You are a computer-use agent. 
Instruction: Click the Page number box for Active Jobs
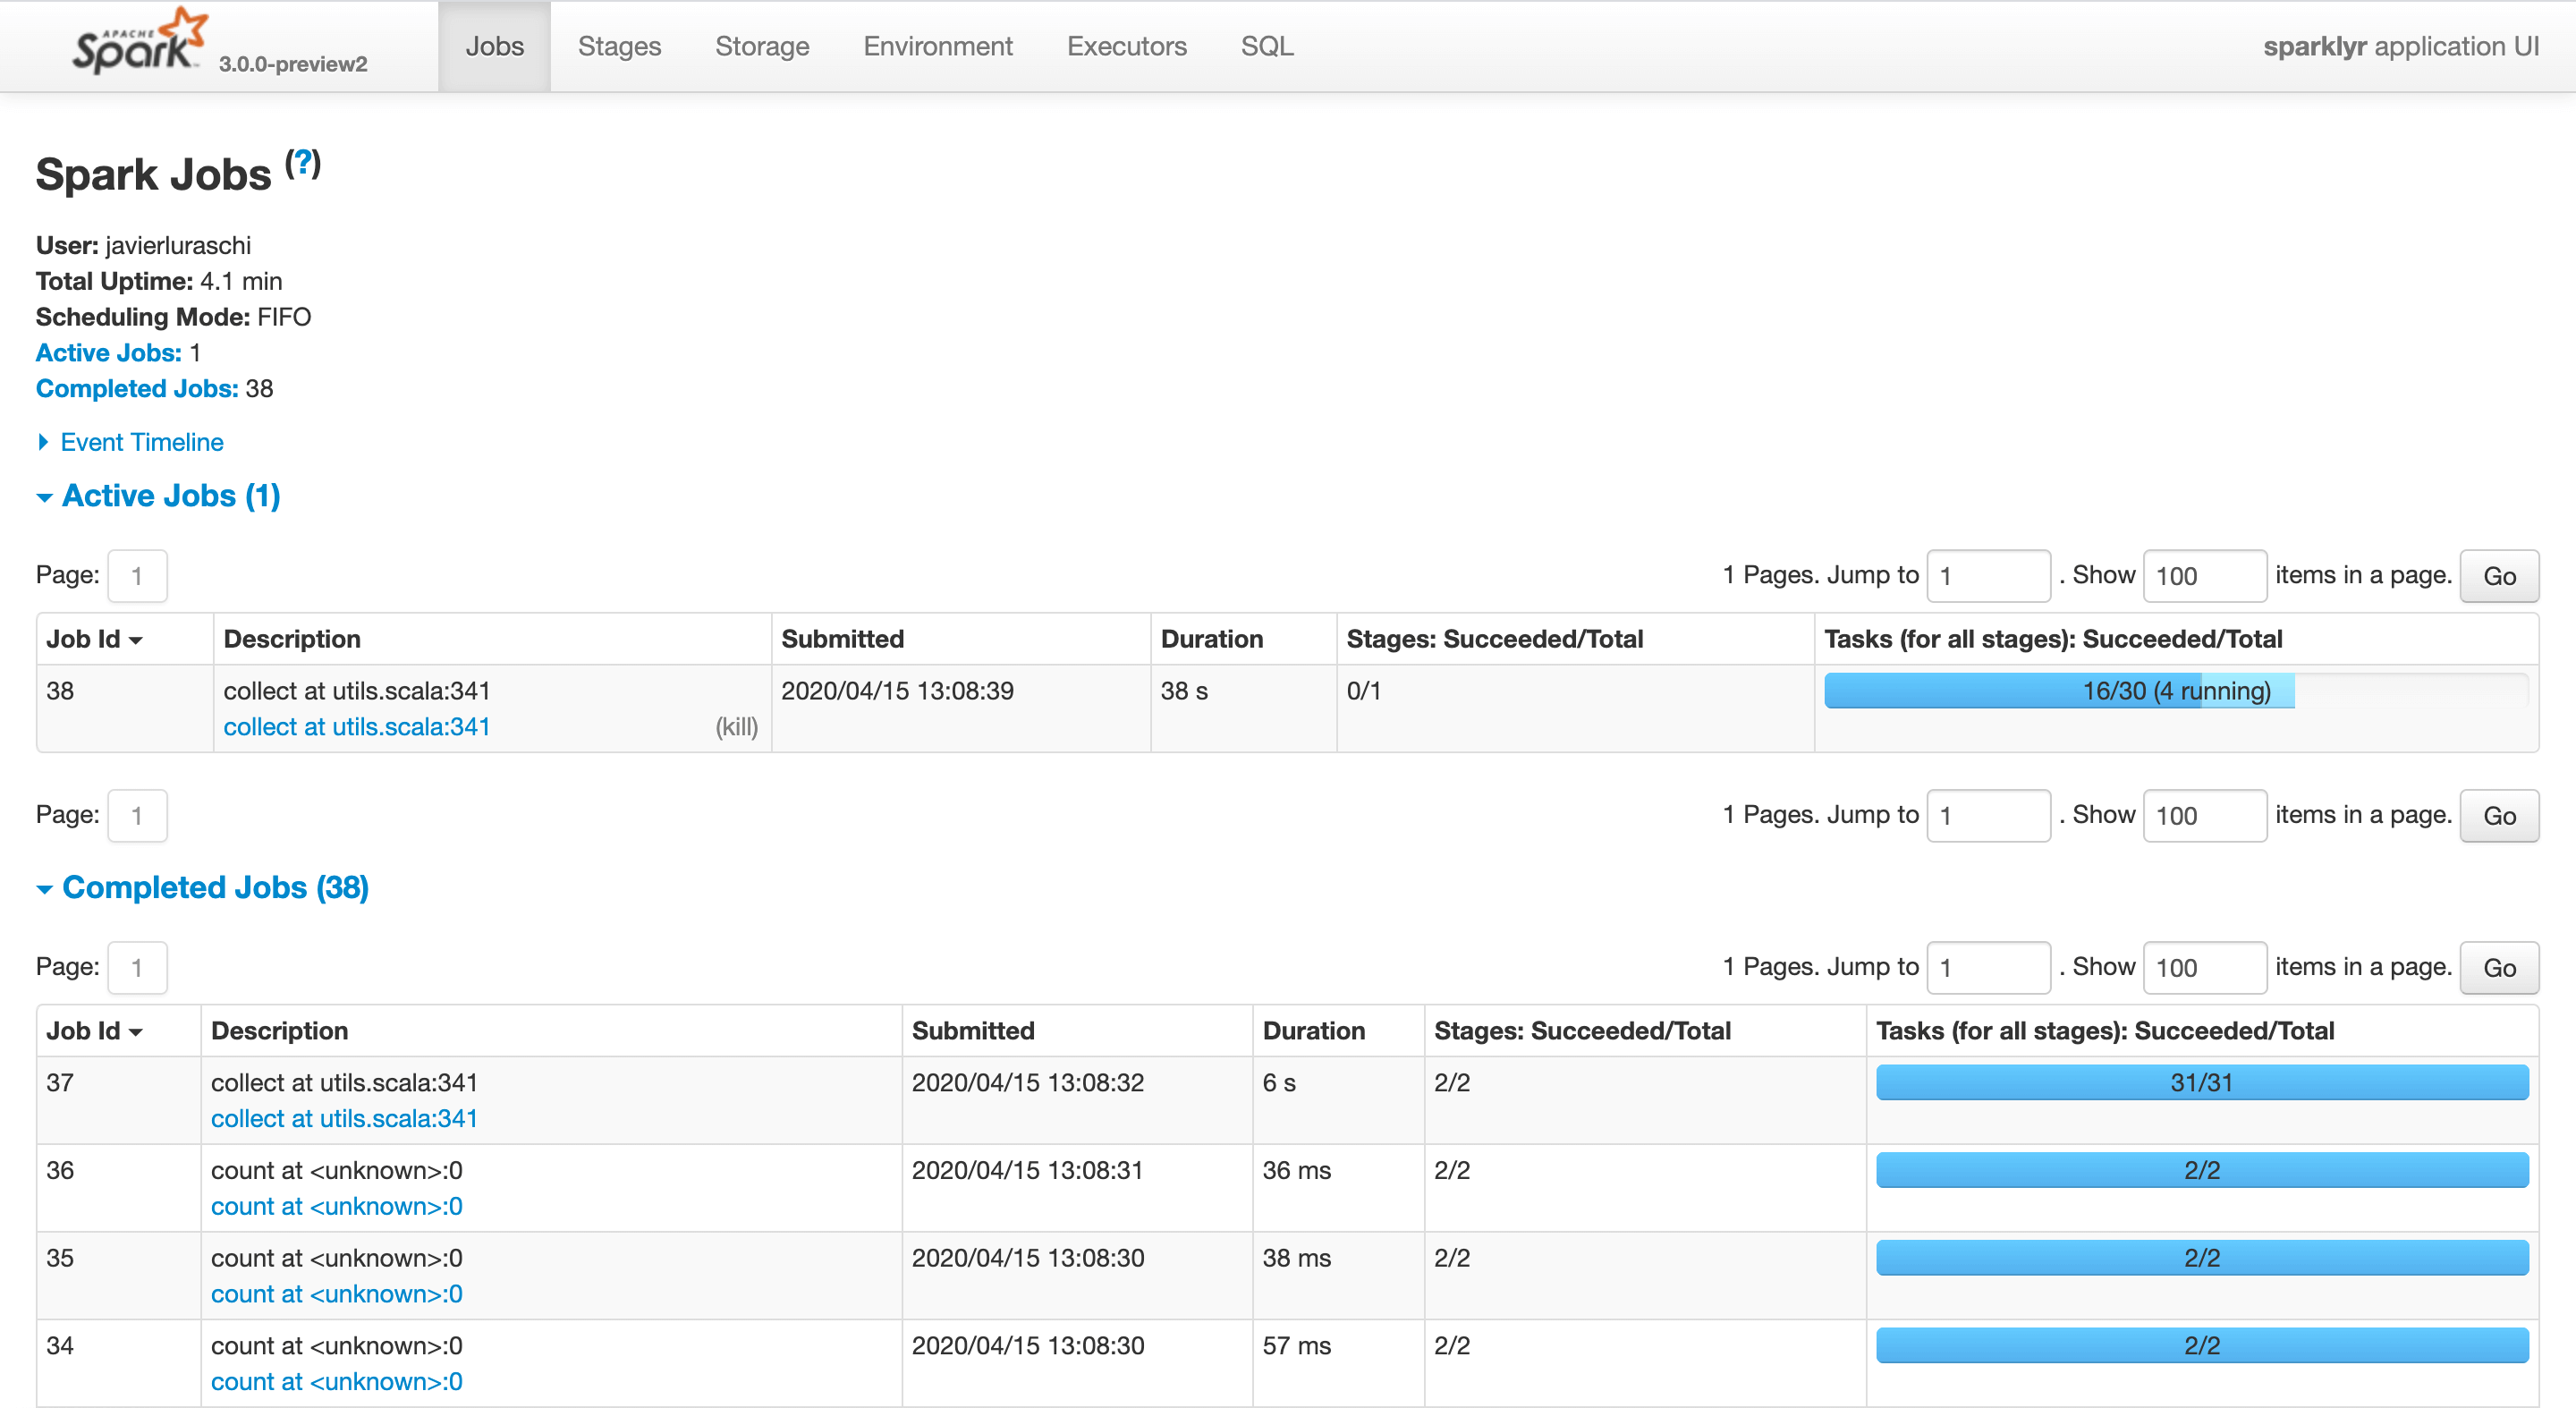[x=136, y=575]
